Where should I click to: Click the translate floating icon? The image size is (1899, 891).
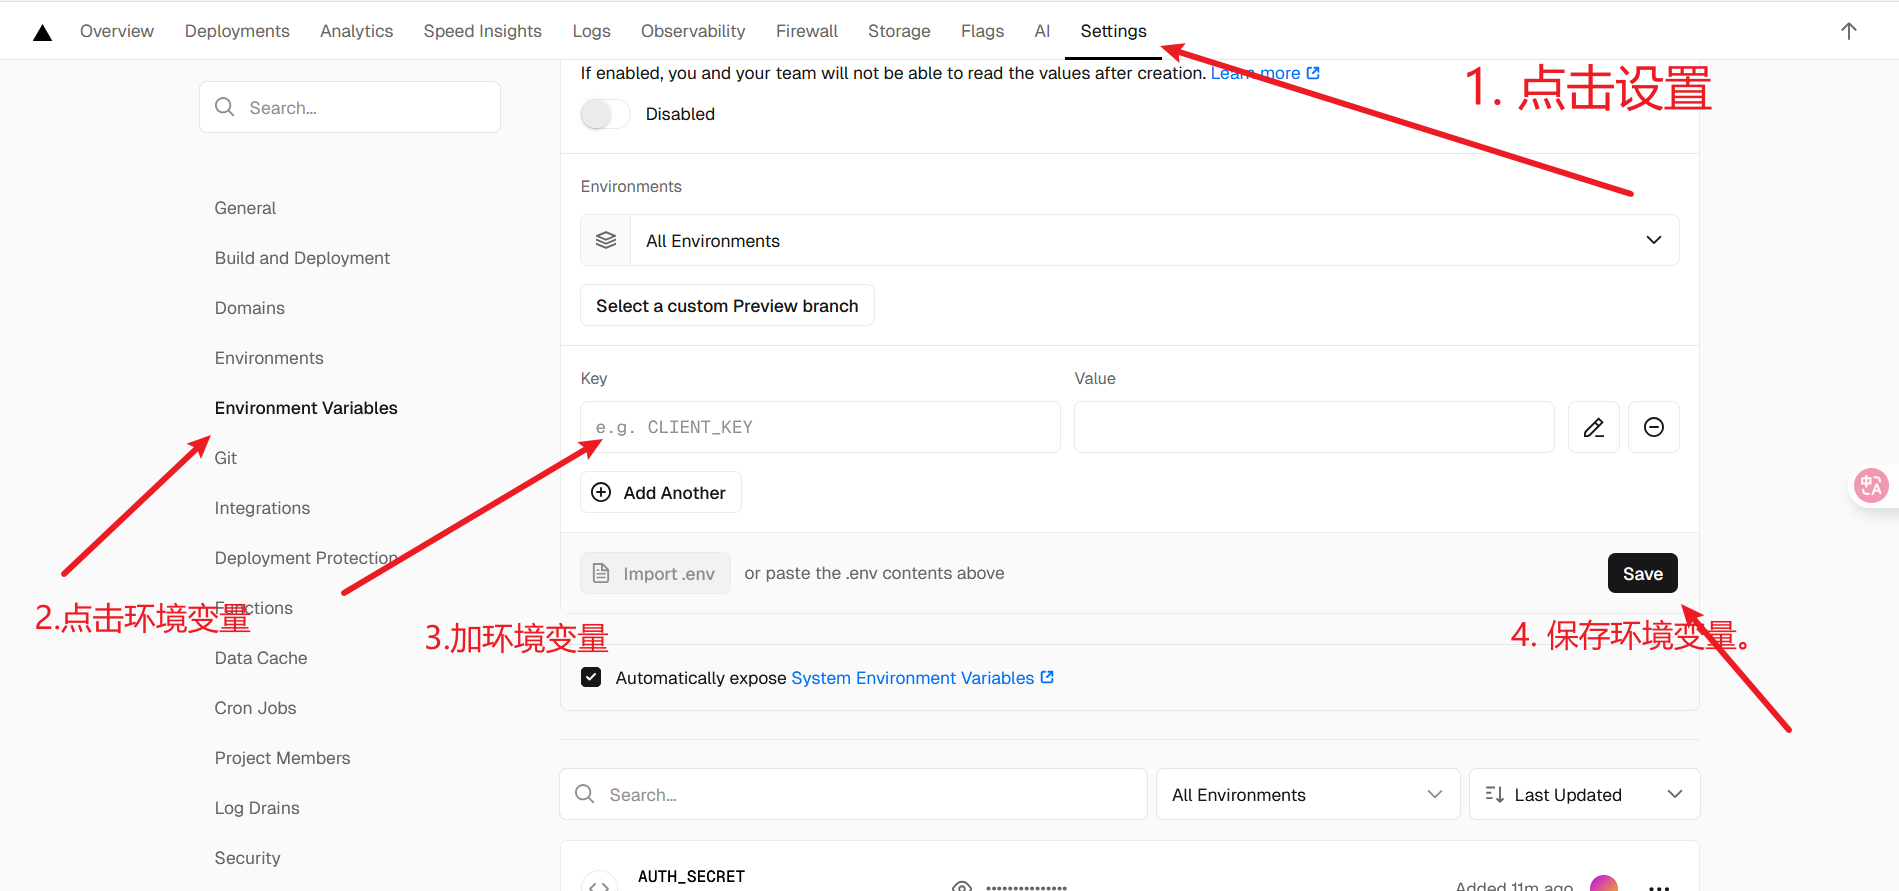pos(1870,486)
